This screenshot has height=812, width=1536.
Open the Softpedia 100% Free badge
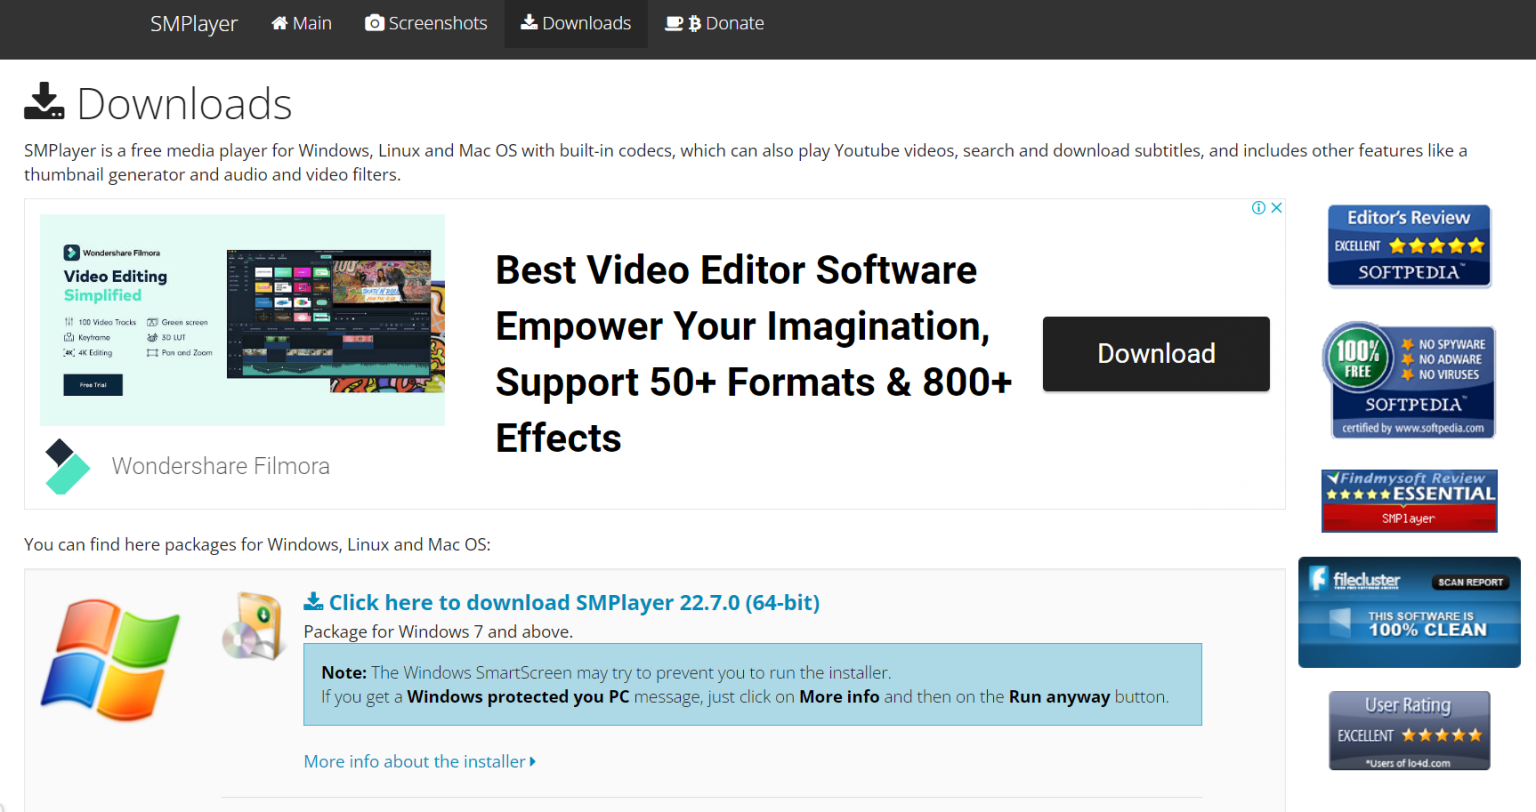1409,380
